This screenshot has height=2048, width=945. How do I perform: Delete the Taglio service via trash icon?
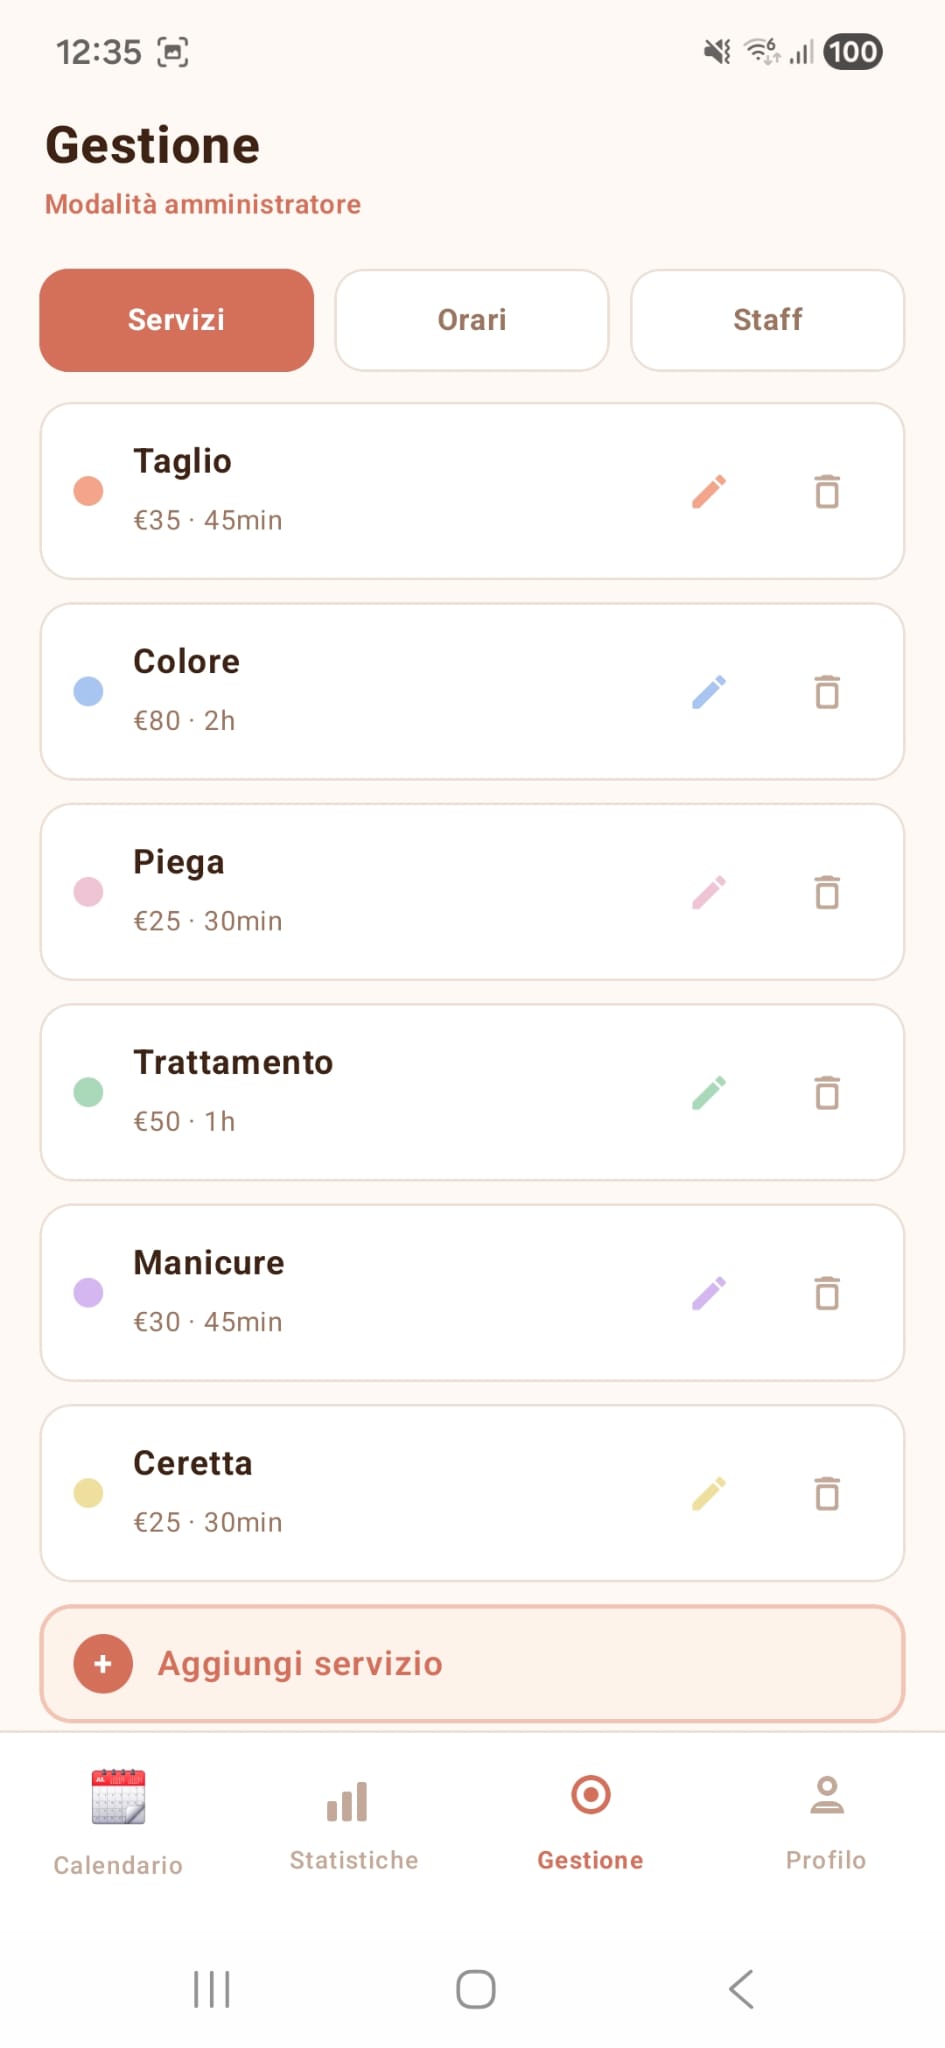(827, 491)
